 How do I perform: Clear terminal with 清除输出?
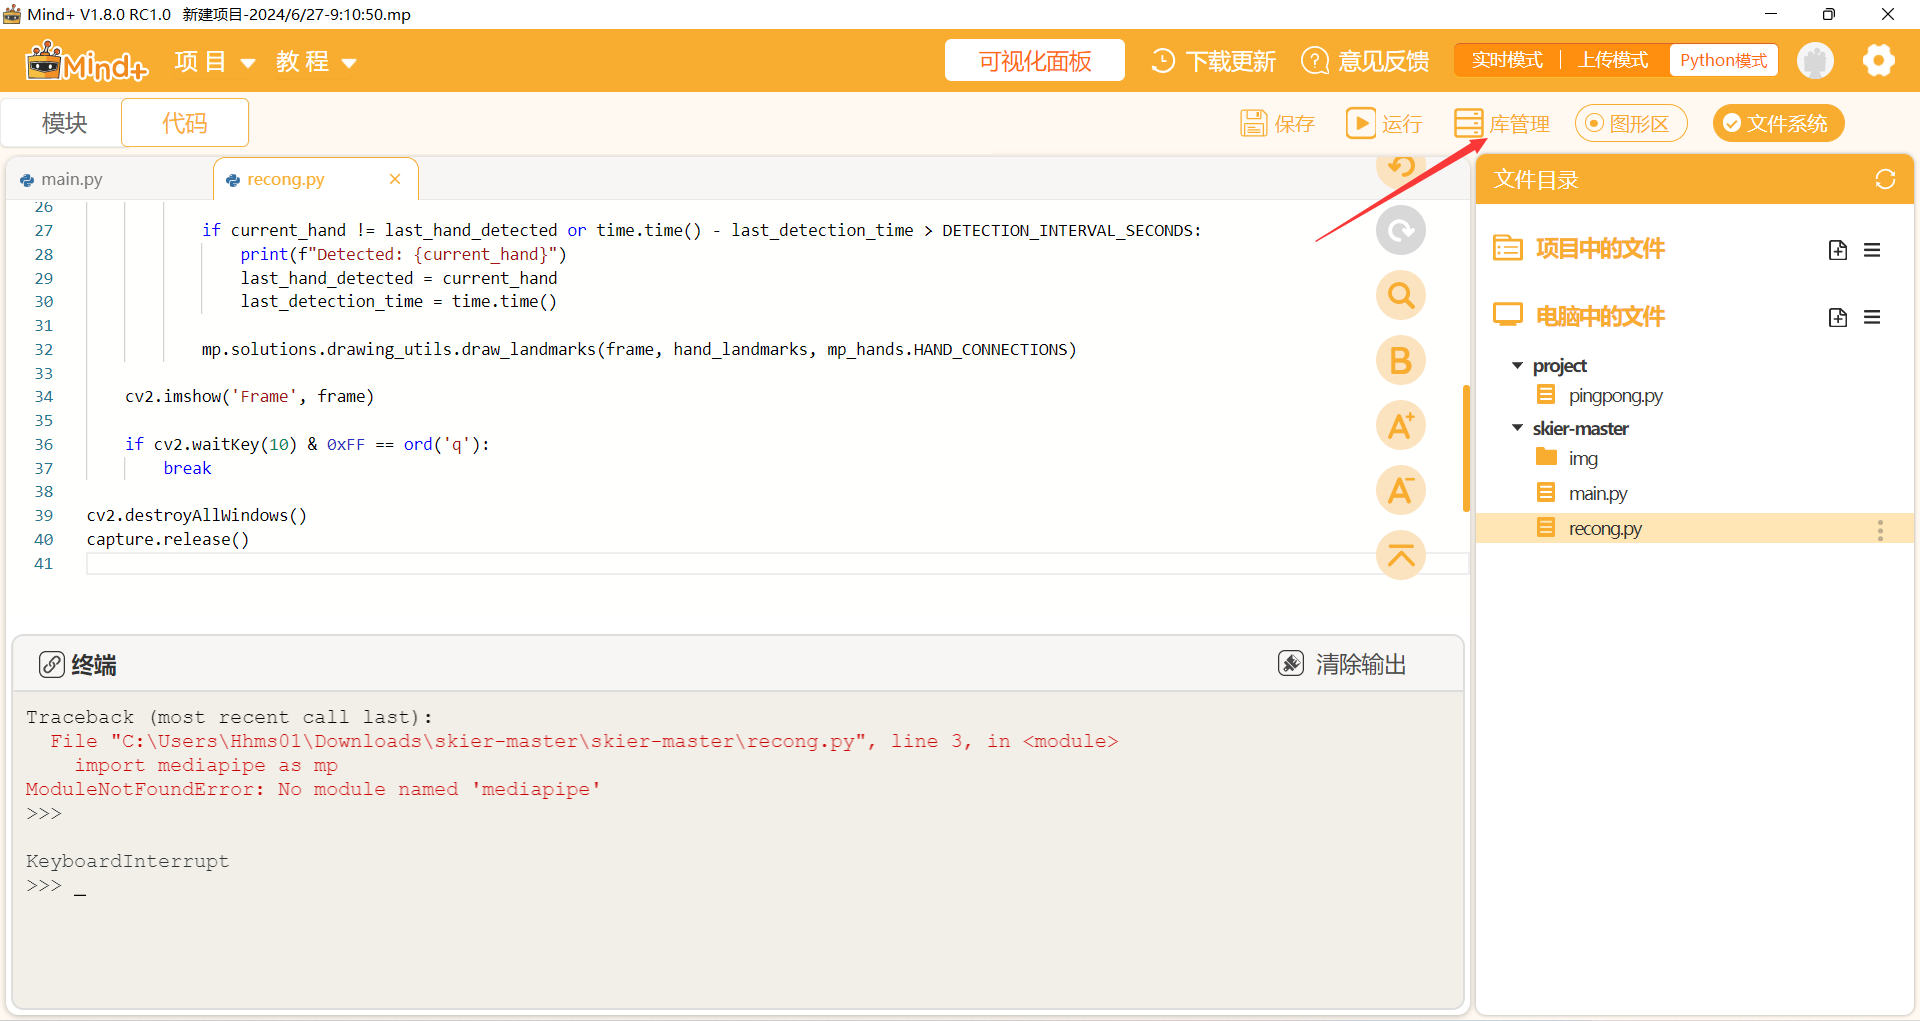tap(1342, 664)
